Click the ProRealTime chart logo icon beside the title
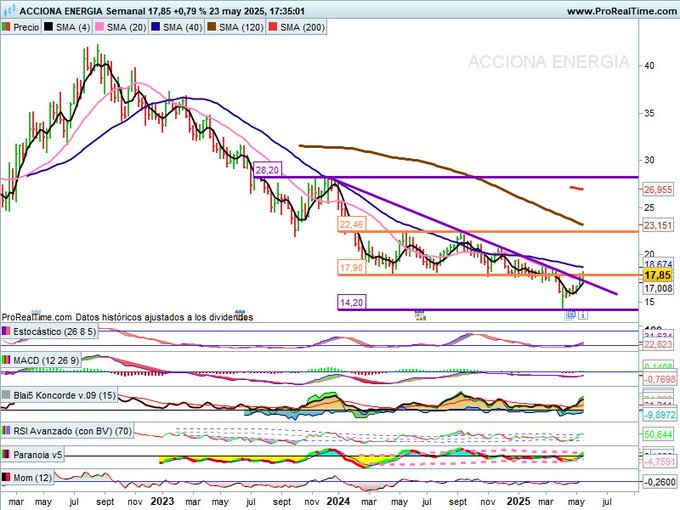Screen dimensions: 680x510 9,10
